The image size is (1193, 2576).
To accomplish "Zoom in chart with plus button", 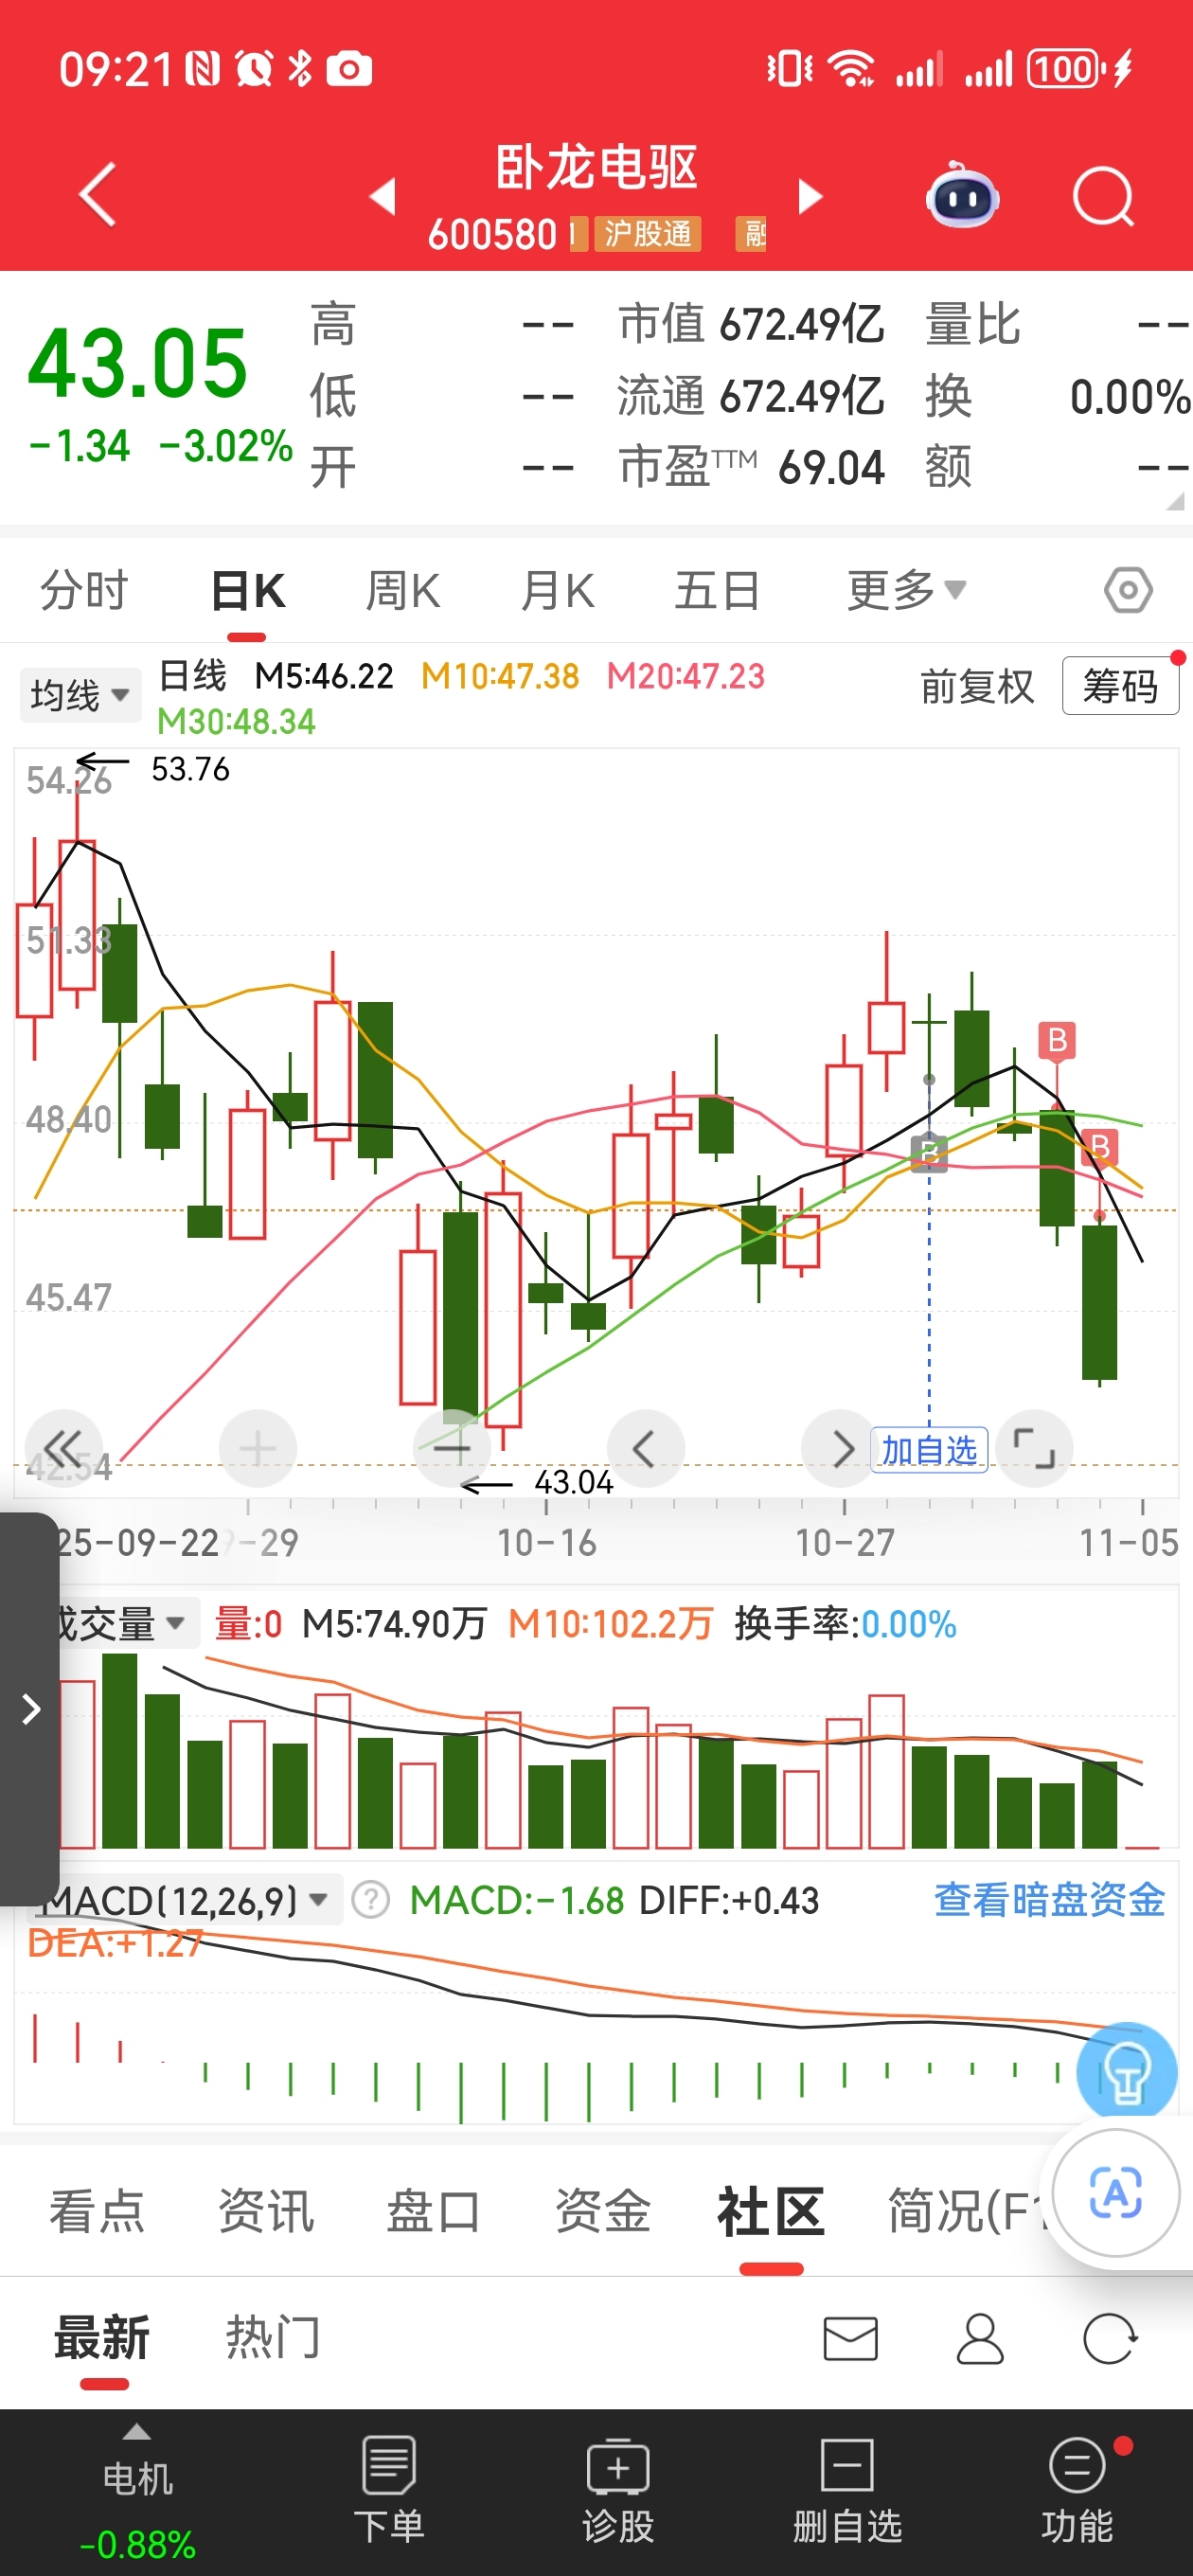I will pos(257,1448).
